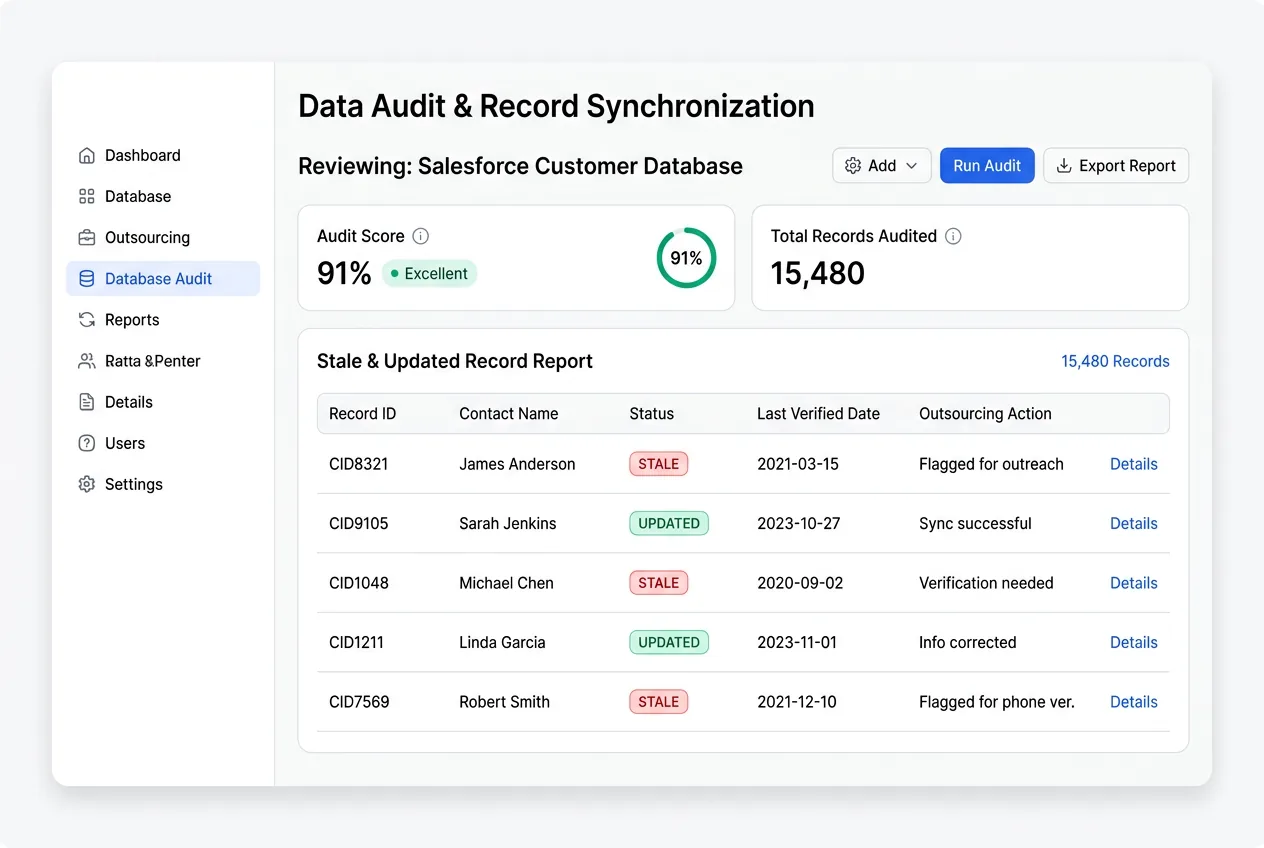Open the 15,480 Records link
Image resolution: width=1264 pixels, height=848 pixels.
pos(1115,361)
